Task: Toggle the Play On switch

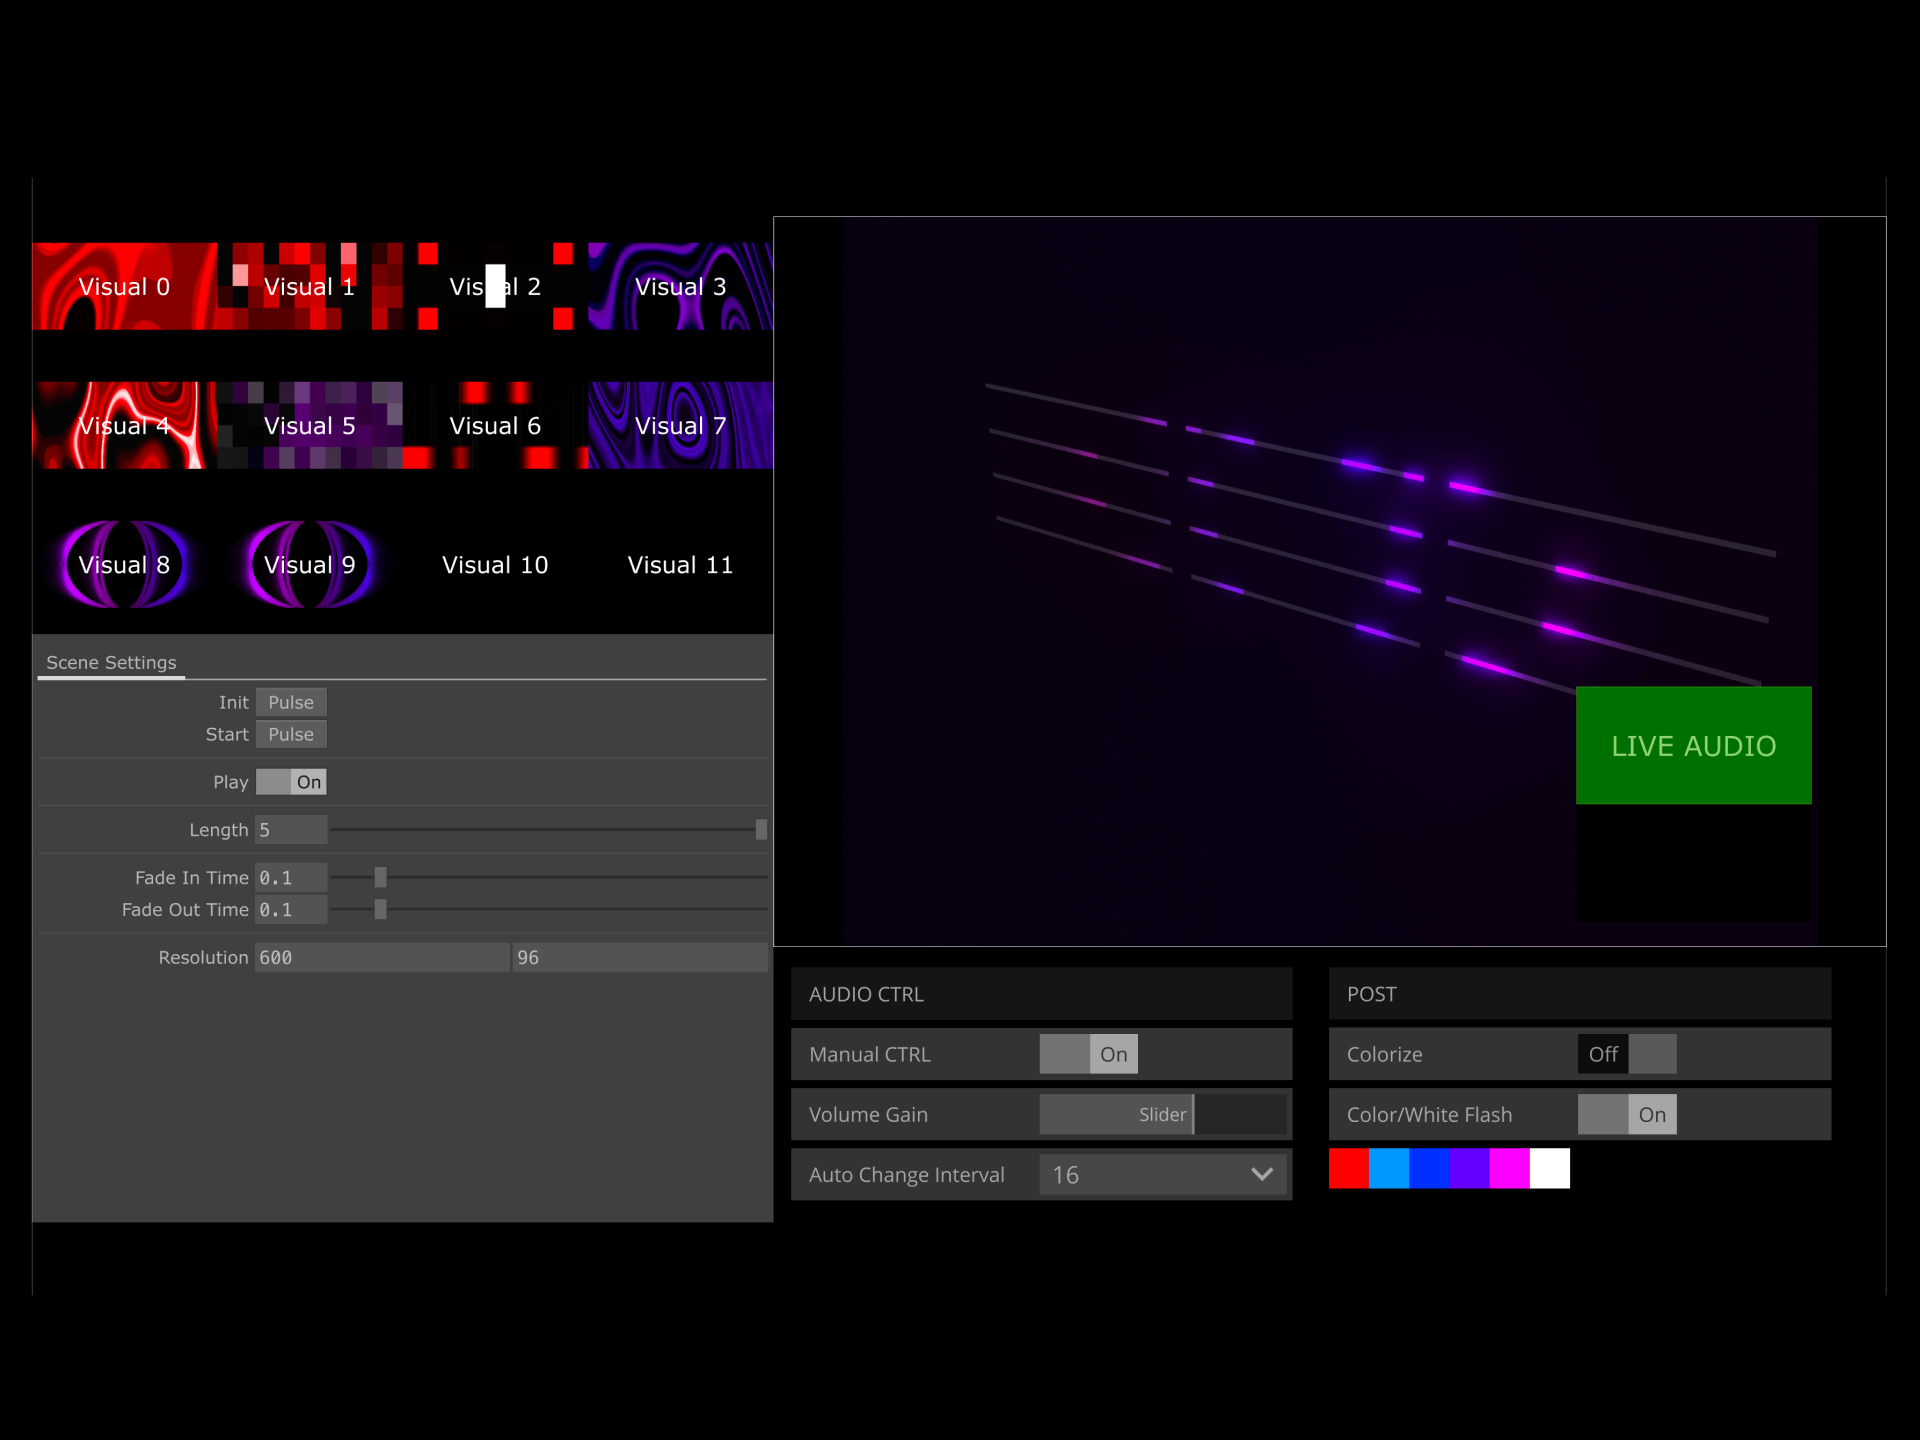Action: (x=291, y=782)
